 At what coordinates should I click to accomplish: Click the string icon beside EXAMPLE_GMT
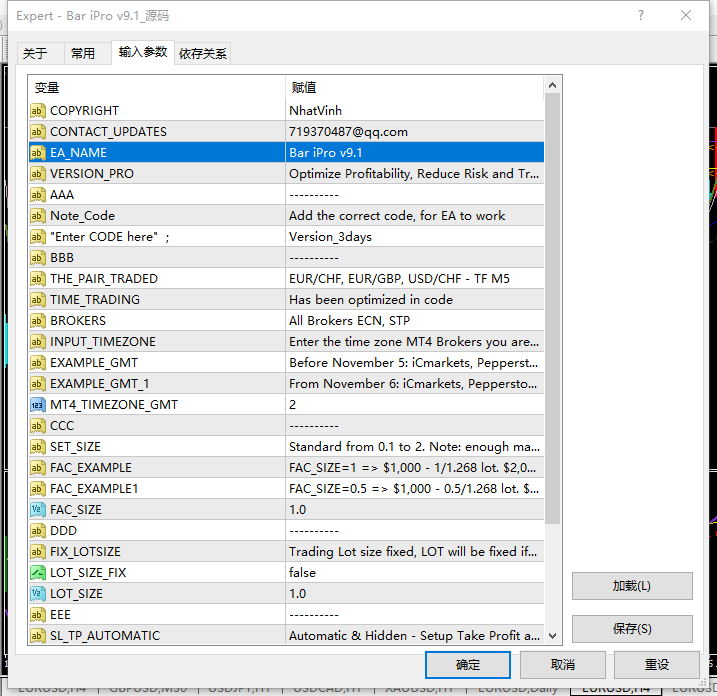coord(38,363)
